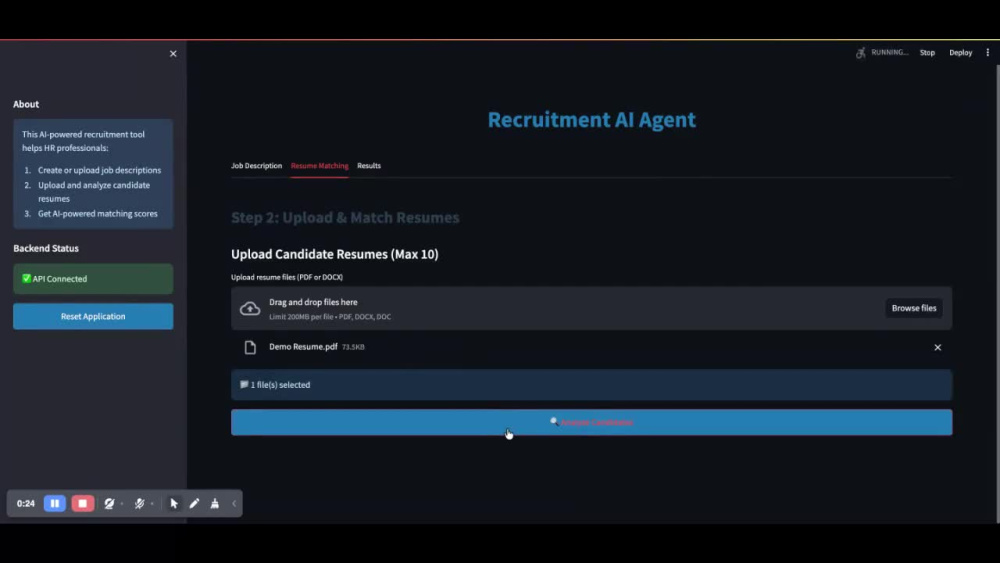Click 'Create or upload job descriptions' text
This screenshot has width=1000, height=563.
(99, 170)
